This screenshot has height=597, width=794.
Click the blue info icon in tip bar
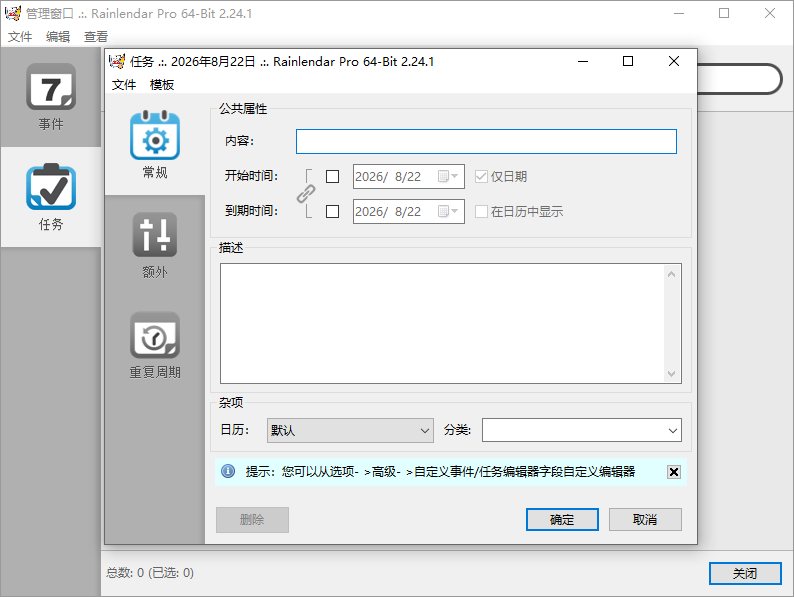click(x=228, y=471)
